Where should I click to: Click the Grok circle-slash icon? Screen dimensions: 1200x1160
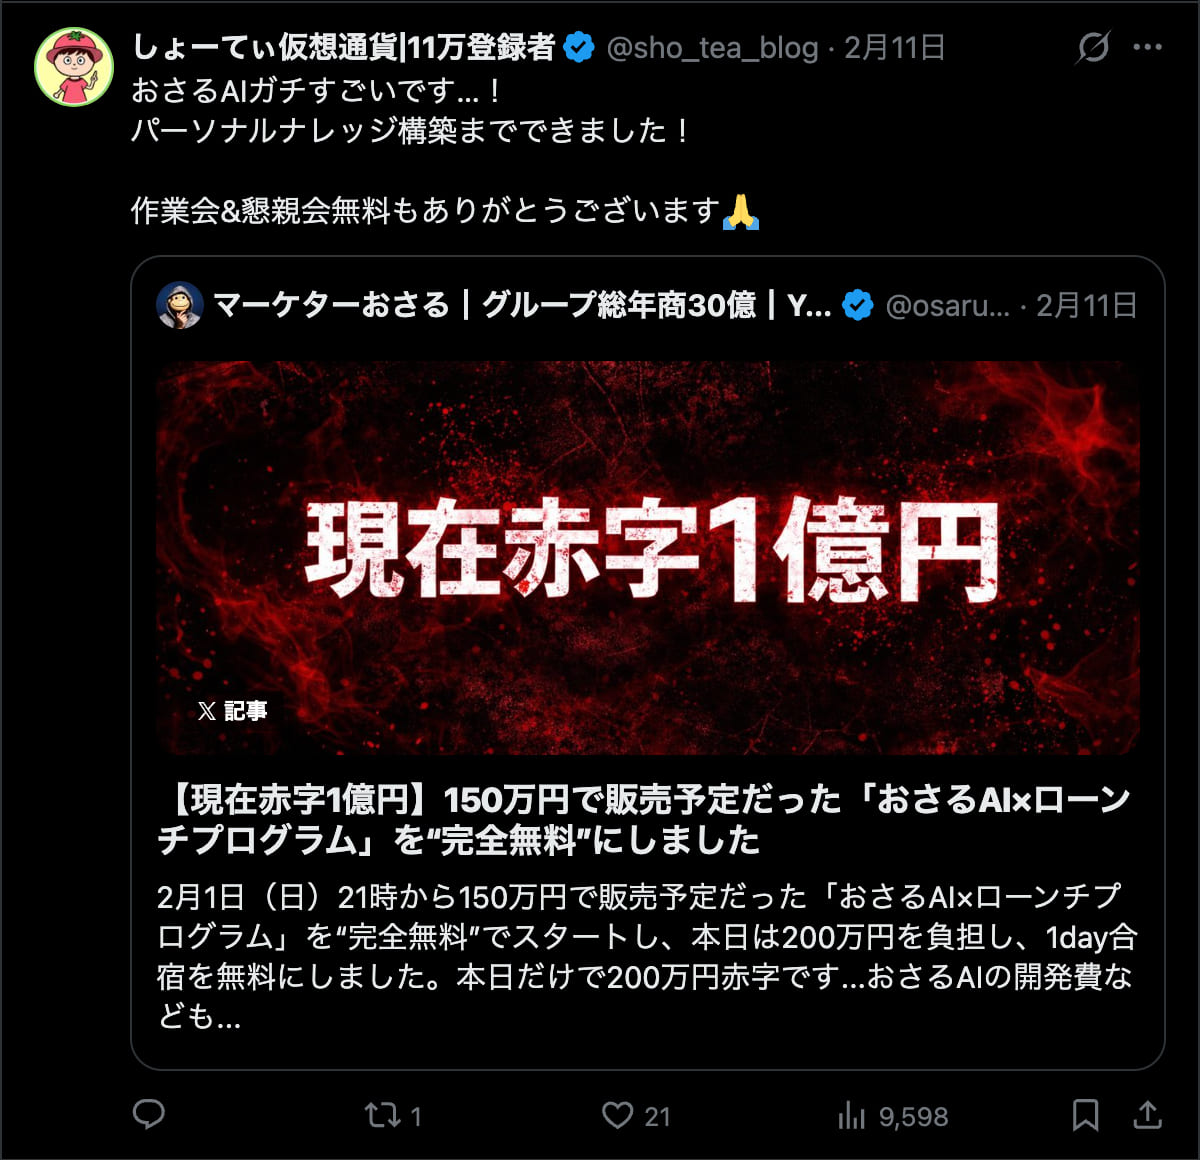tap(1093, 47)
